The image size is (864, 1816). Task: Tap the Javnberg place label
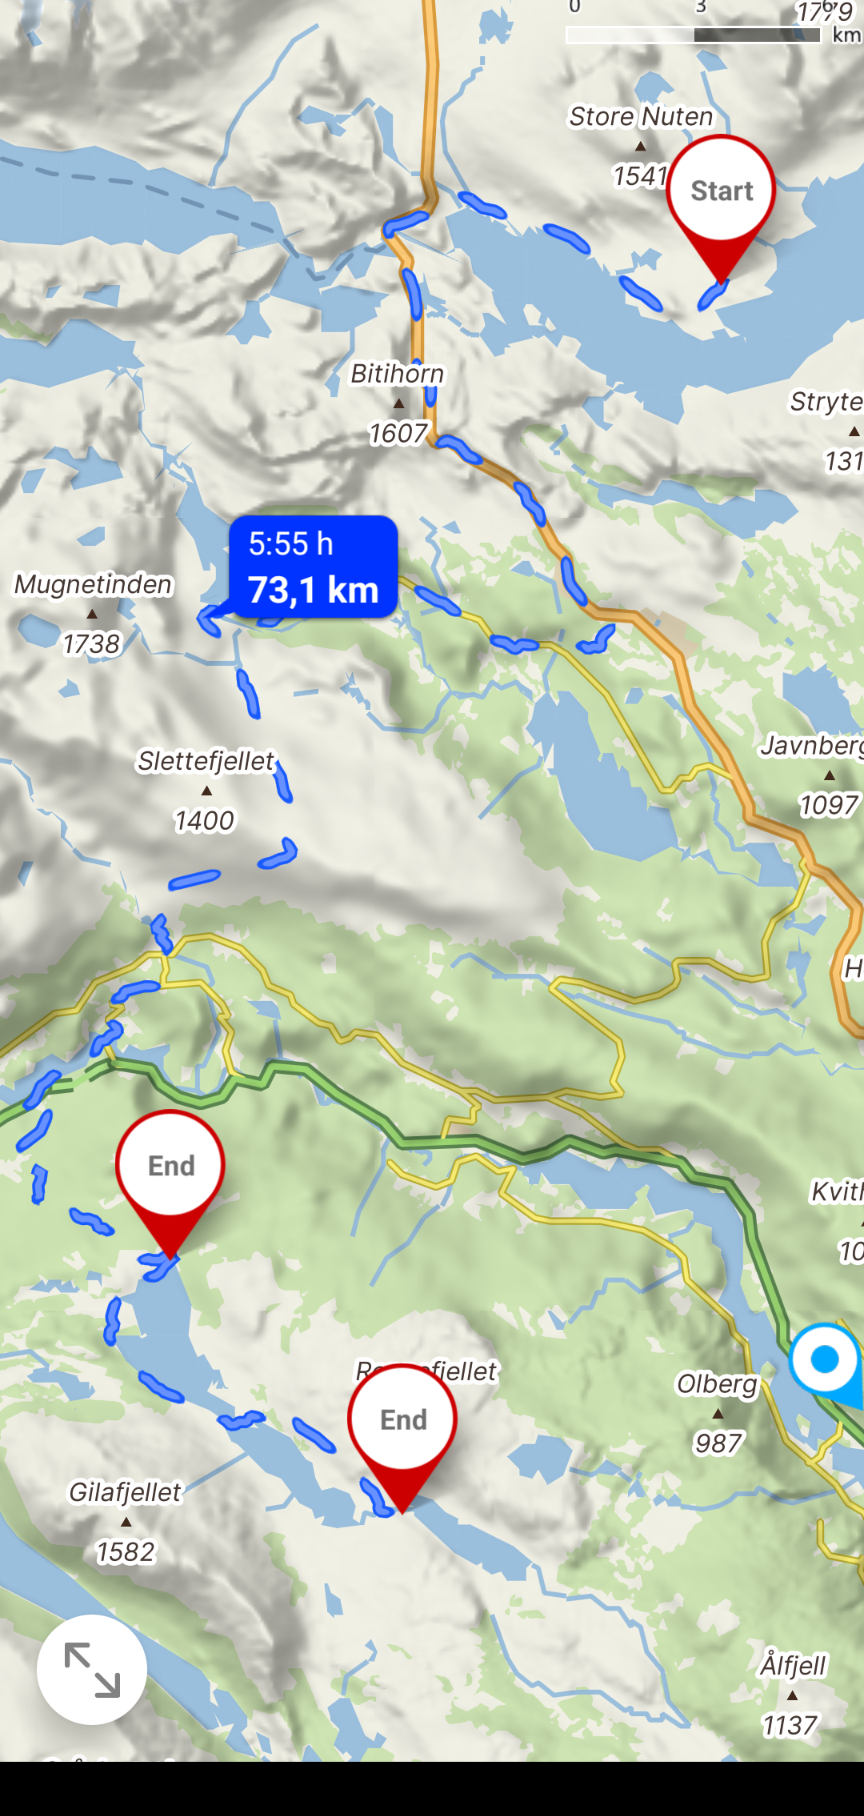(811, 746)
